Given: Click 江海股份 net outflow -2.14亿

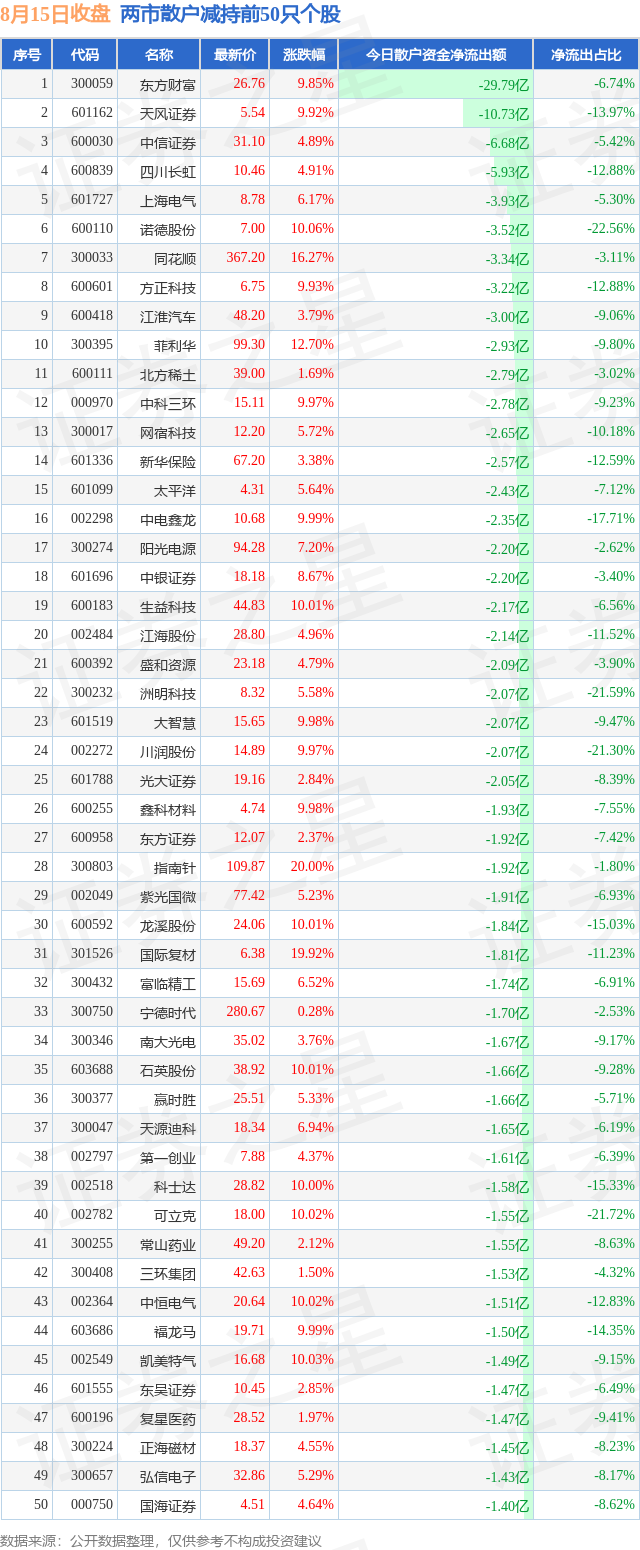Looking at the screenshot, I should click(x=507, y=635).
